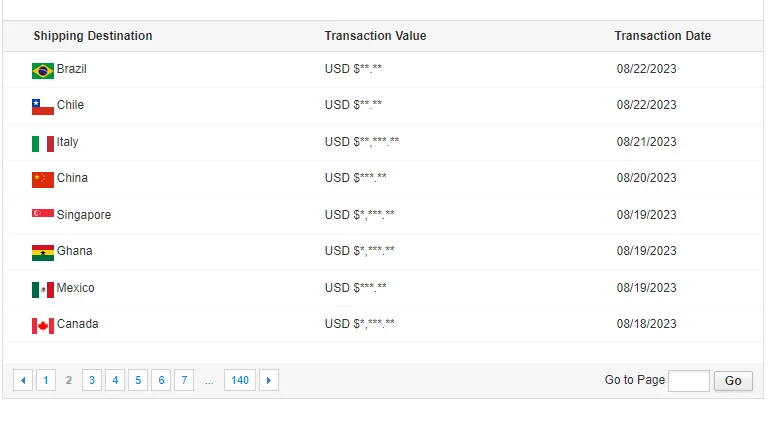The width and height of the screenshot is (773, 424).
Task: Click the China flag icon
Action: click(x=42, y=179)
